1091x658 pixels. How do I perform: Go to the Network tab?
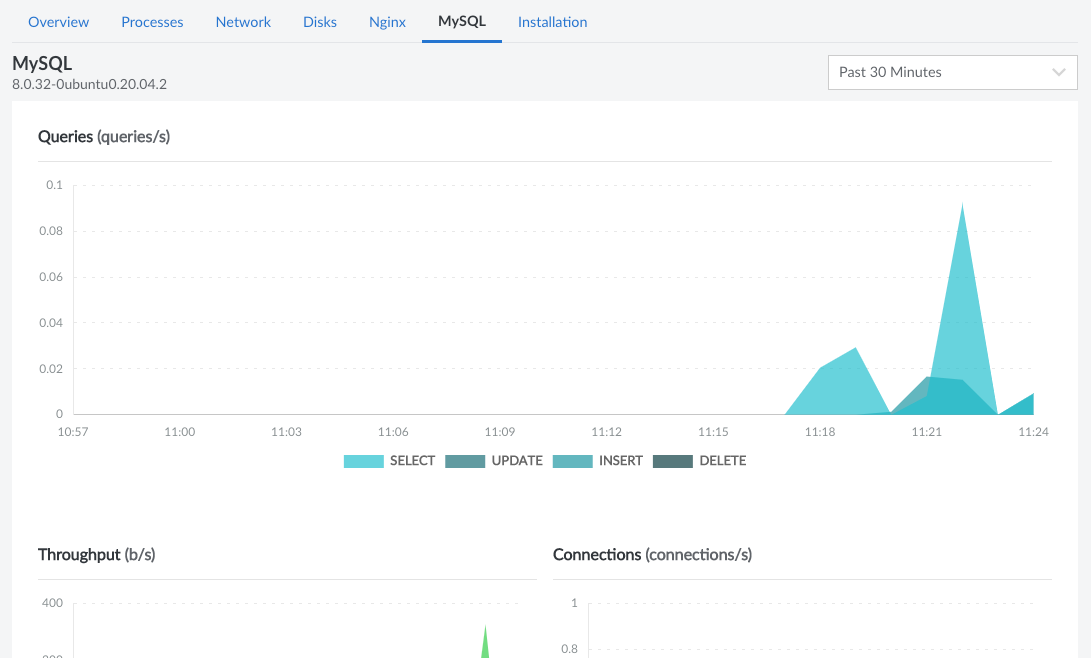point(243,21)
